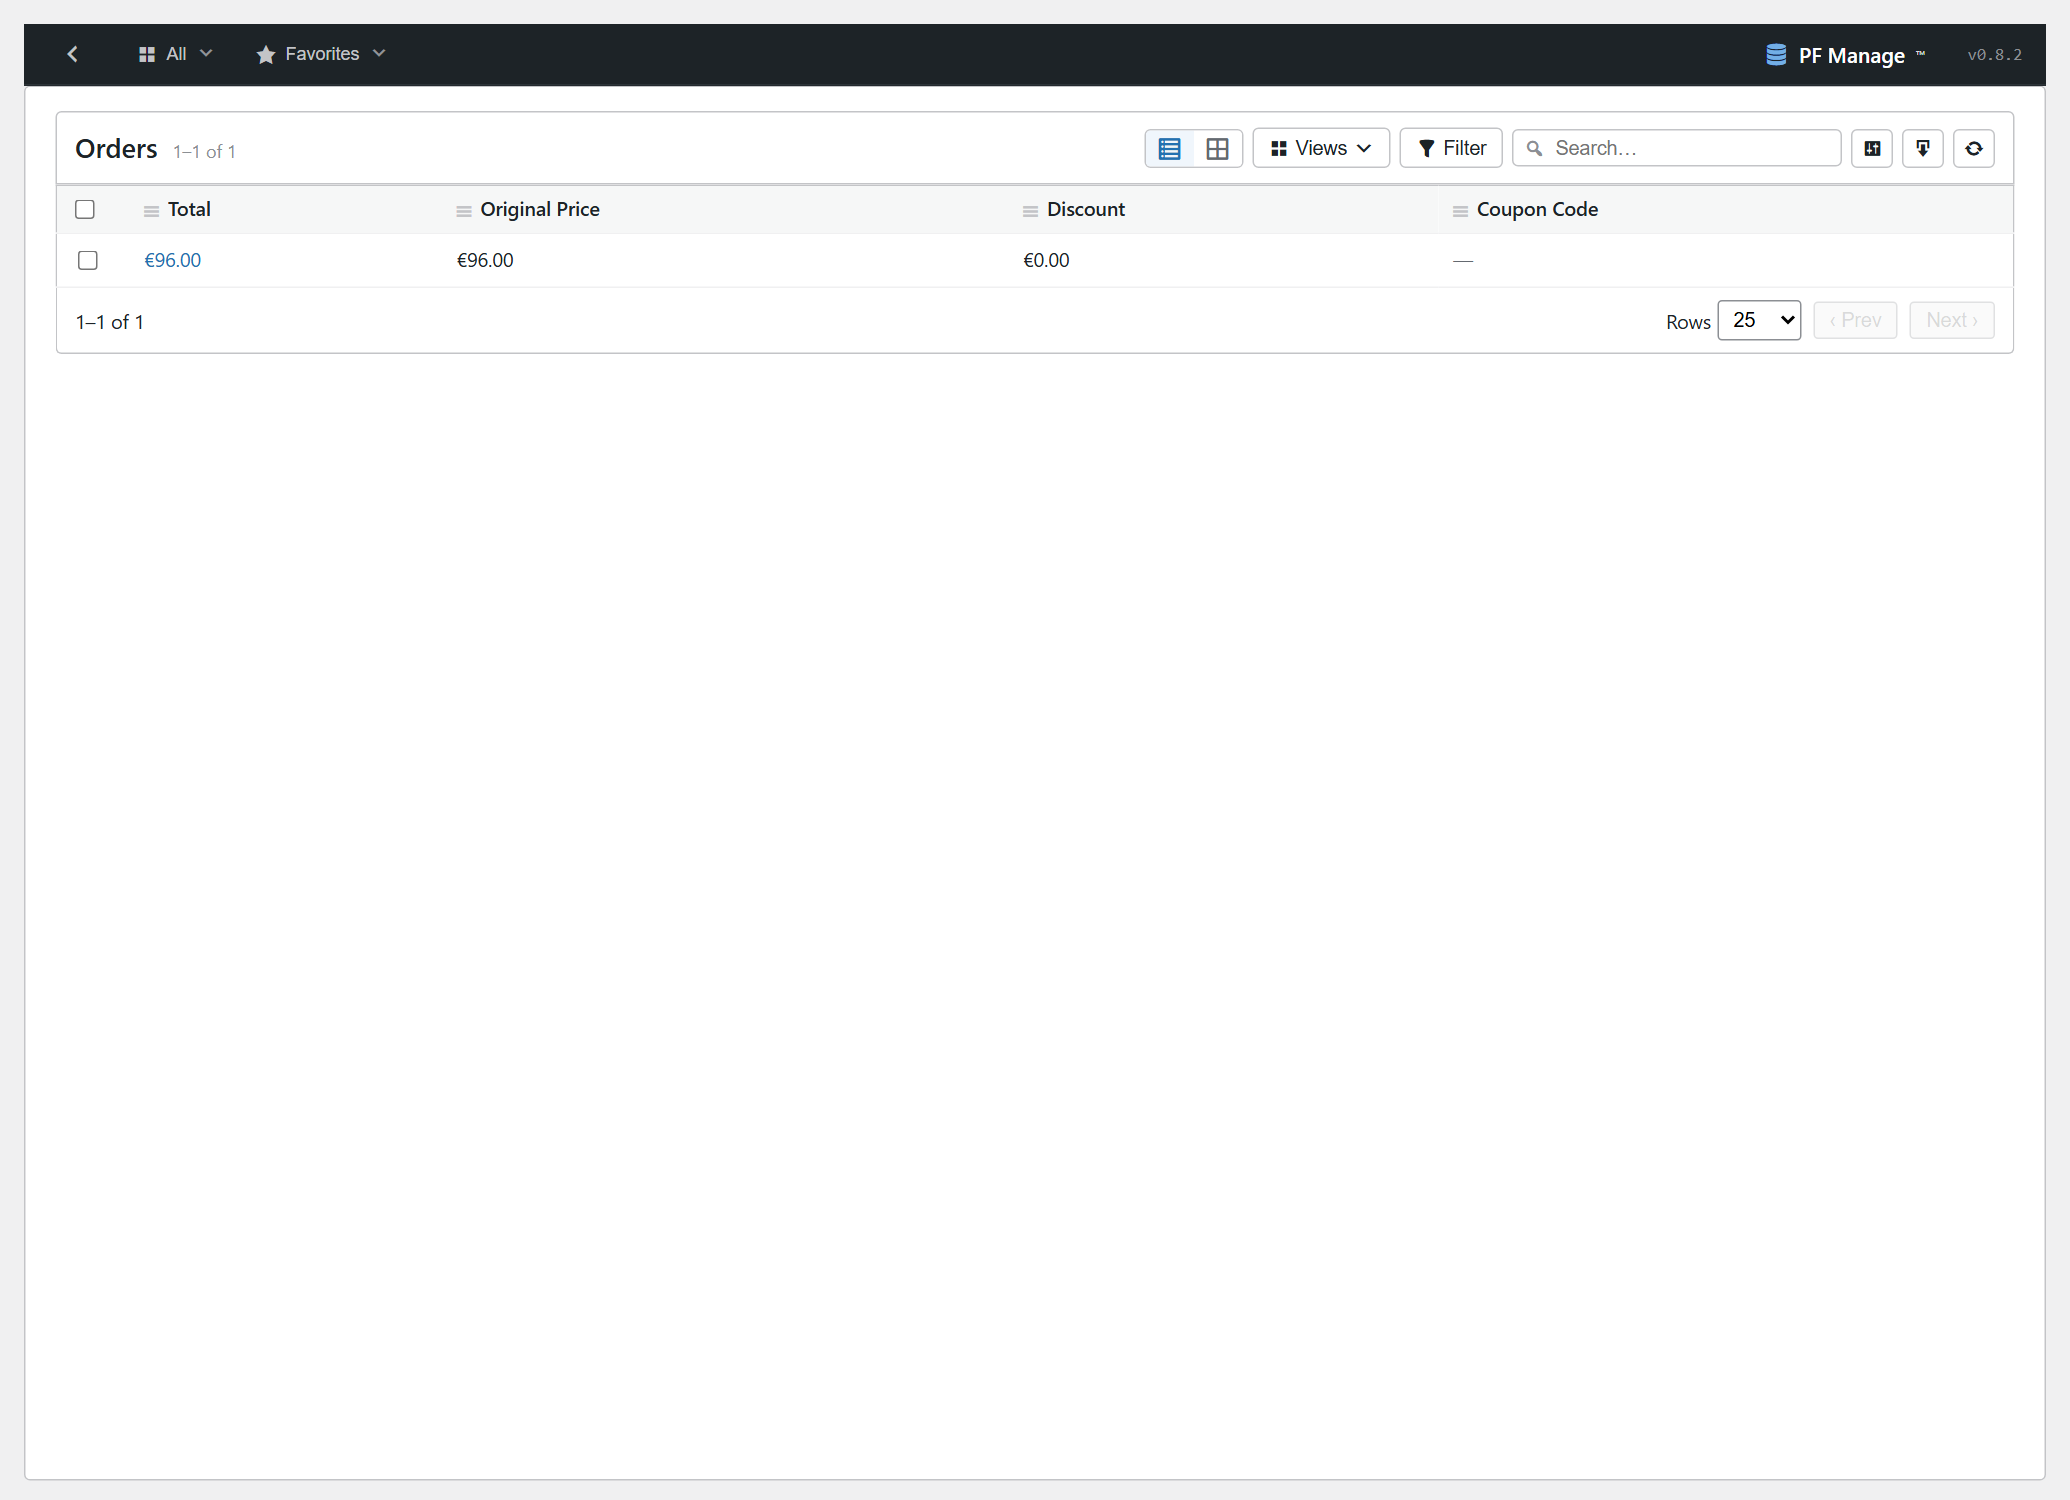This screenshot has width=2070, height=1500.
Task: Open the Favorites dropdown
Action: [x=320, y=54]
